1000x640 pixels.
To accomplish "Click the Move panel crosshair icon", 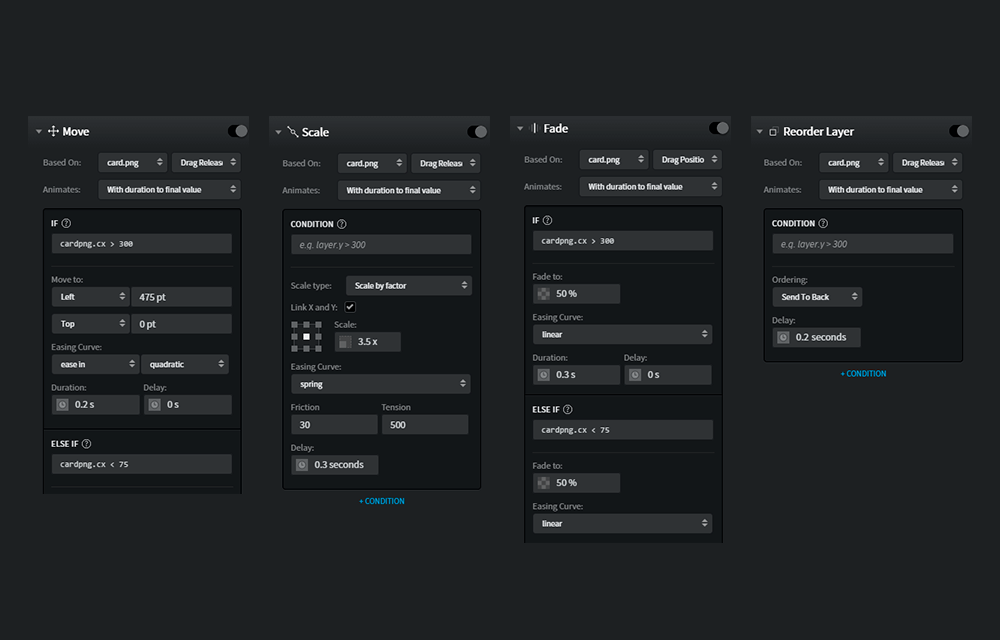I will click(53, 131).
